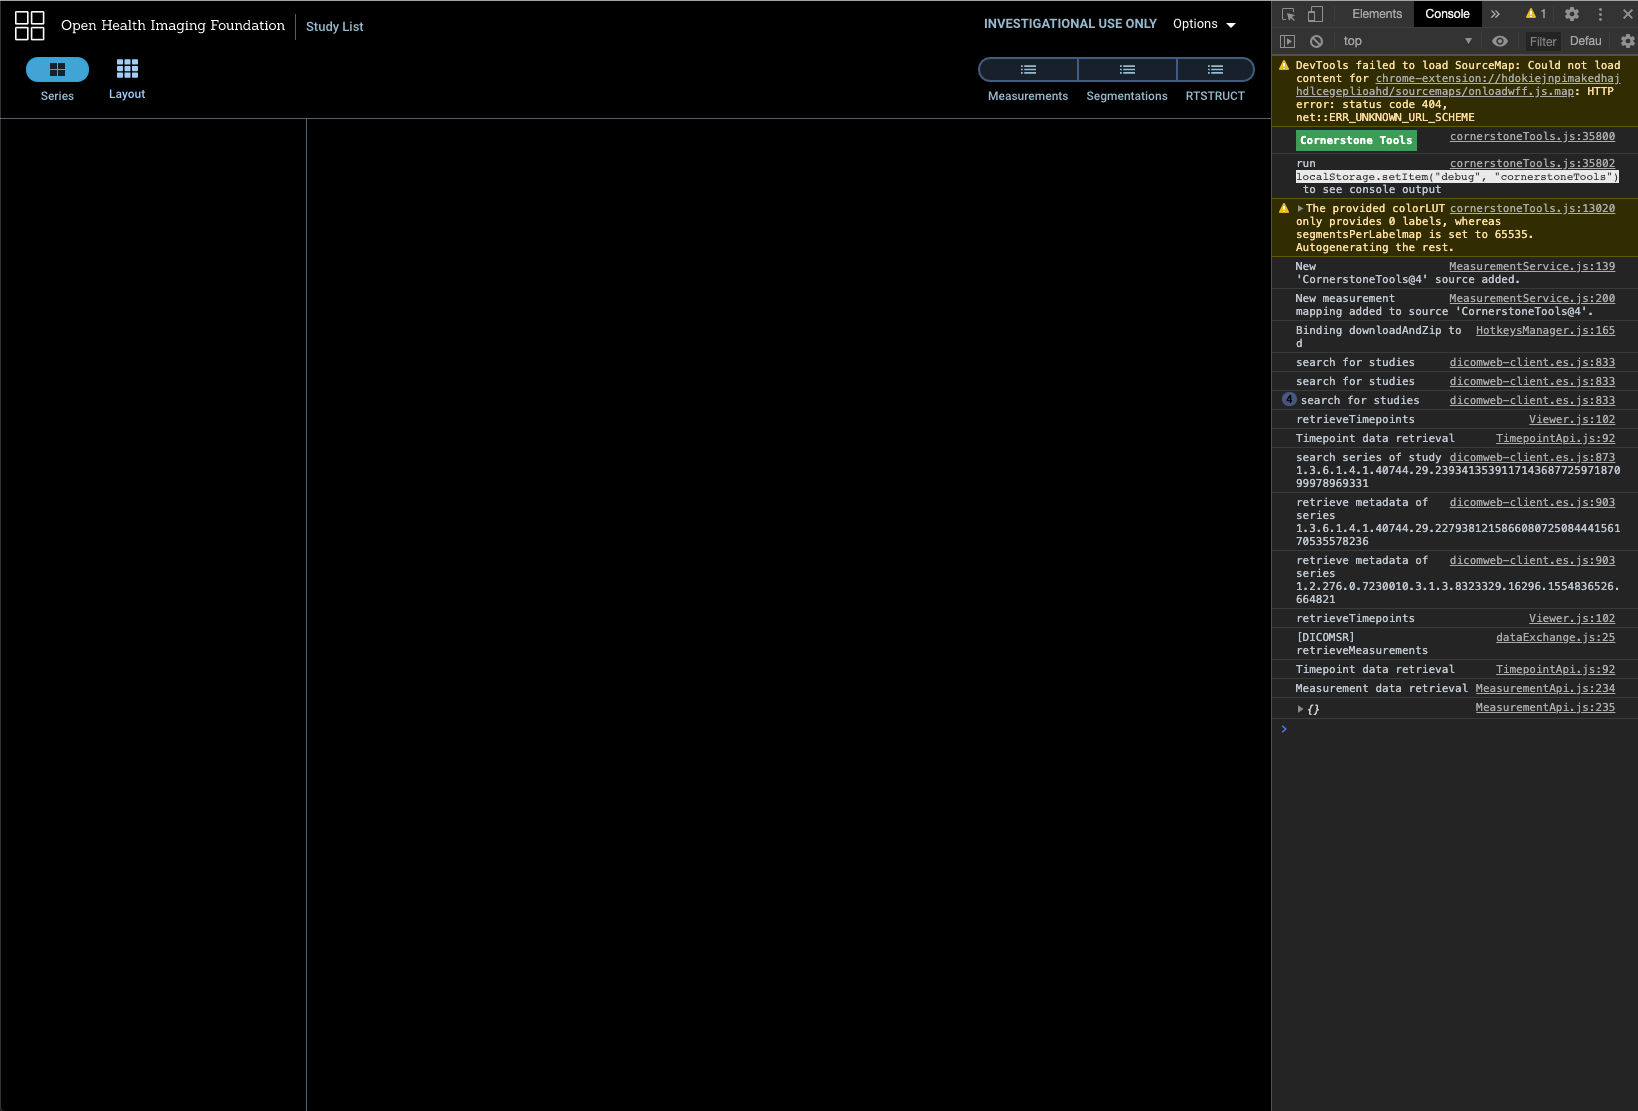
Task: Expand the logged empty object {}
Action: click(x=1300, y=709)
